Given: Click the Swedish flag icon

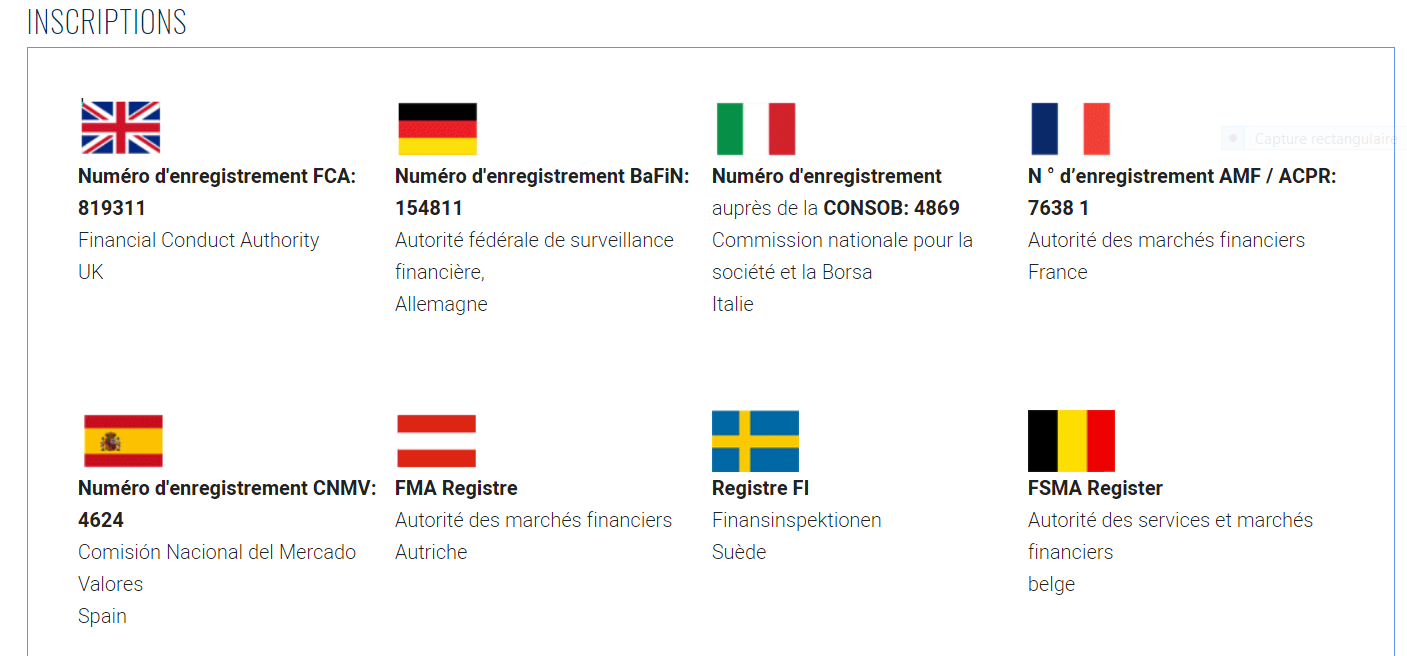Looking at the screenshot, I should click(x=755, y=441).
